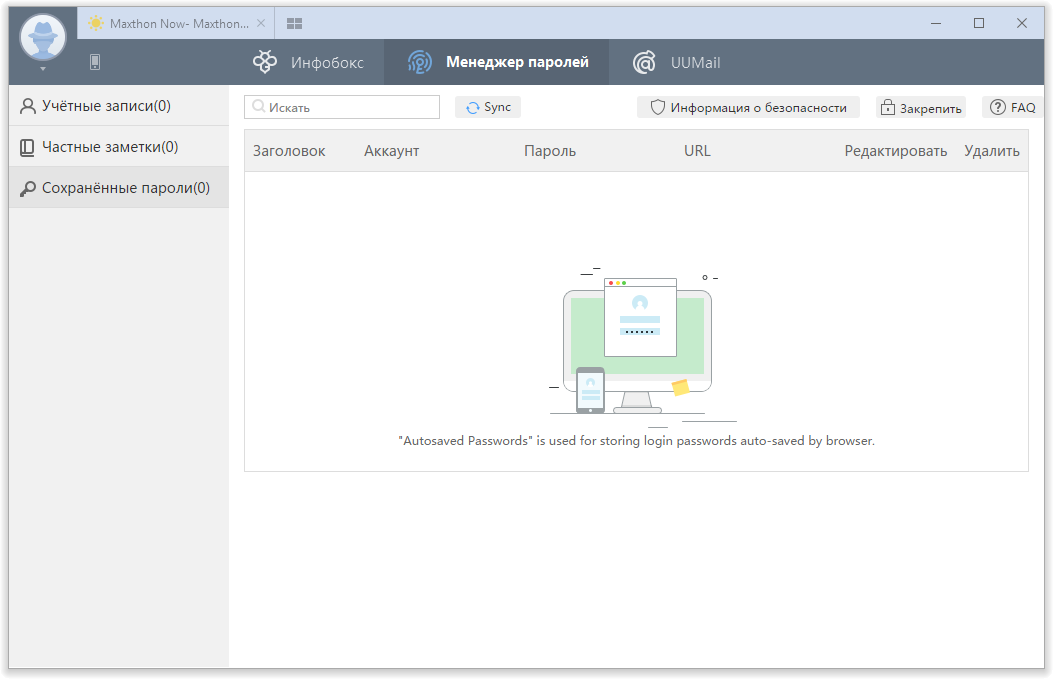Select the Maxthon Now browser tab
The image size is (1053, 679).
coord(177,24)
